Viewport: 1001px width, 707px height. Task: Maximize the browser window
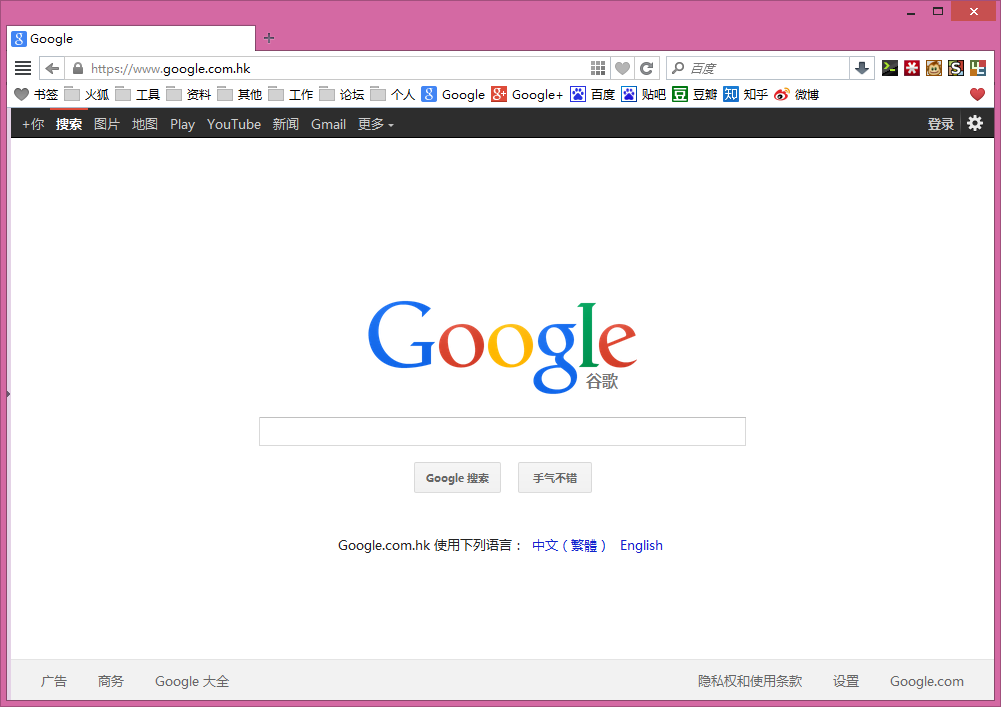pyautogui.click(x=938, y=11)
